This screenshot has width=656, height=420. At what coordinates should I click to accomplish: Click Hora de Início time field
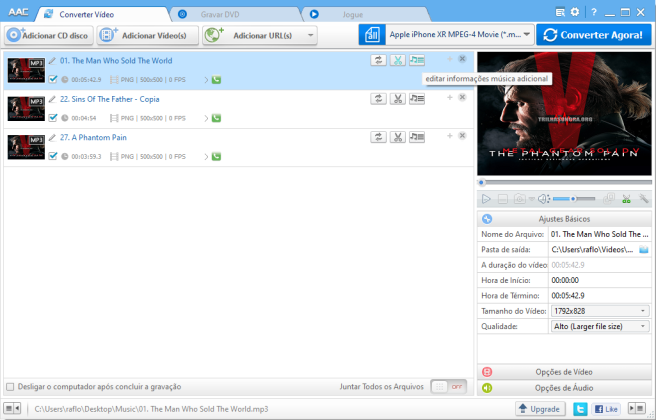[600, 280]
